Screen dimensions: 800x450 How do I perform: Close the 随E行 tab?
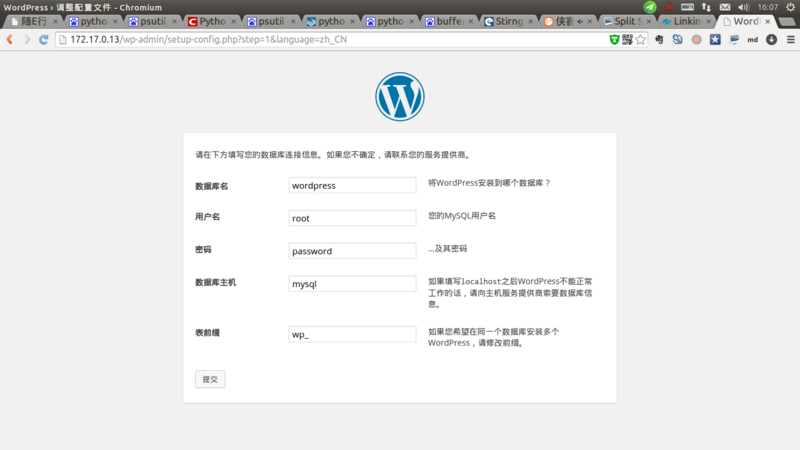pos(55,21)
